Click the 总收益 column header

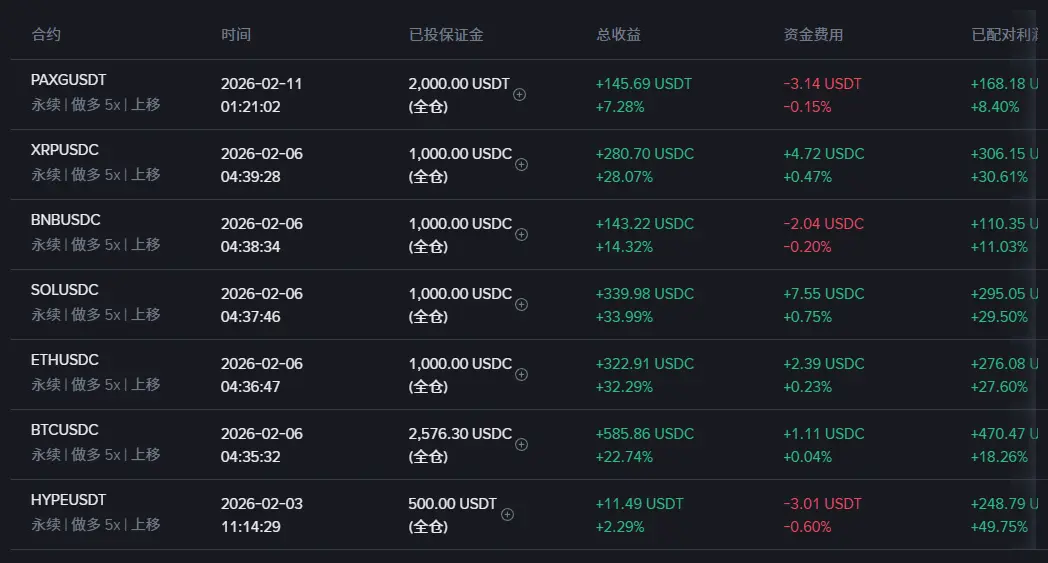pos(618,35)
